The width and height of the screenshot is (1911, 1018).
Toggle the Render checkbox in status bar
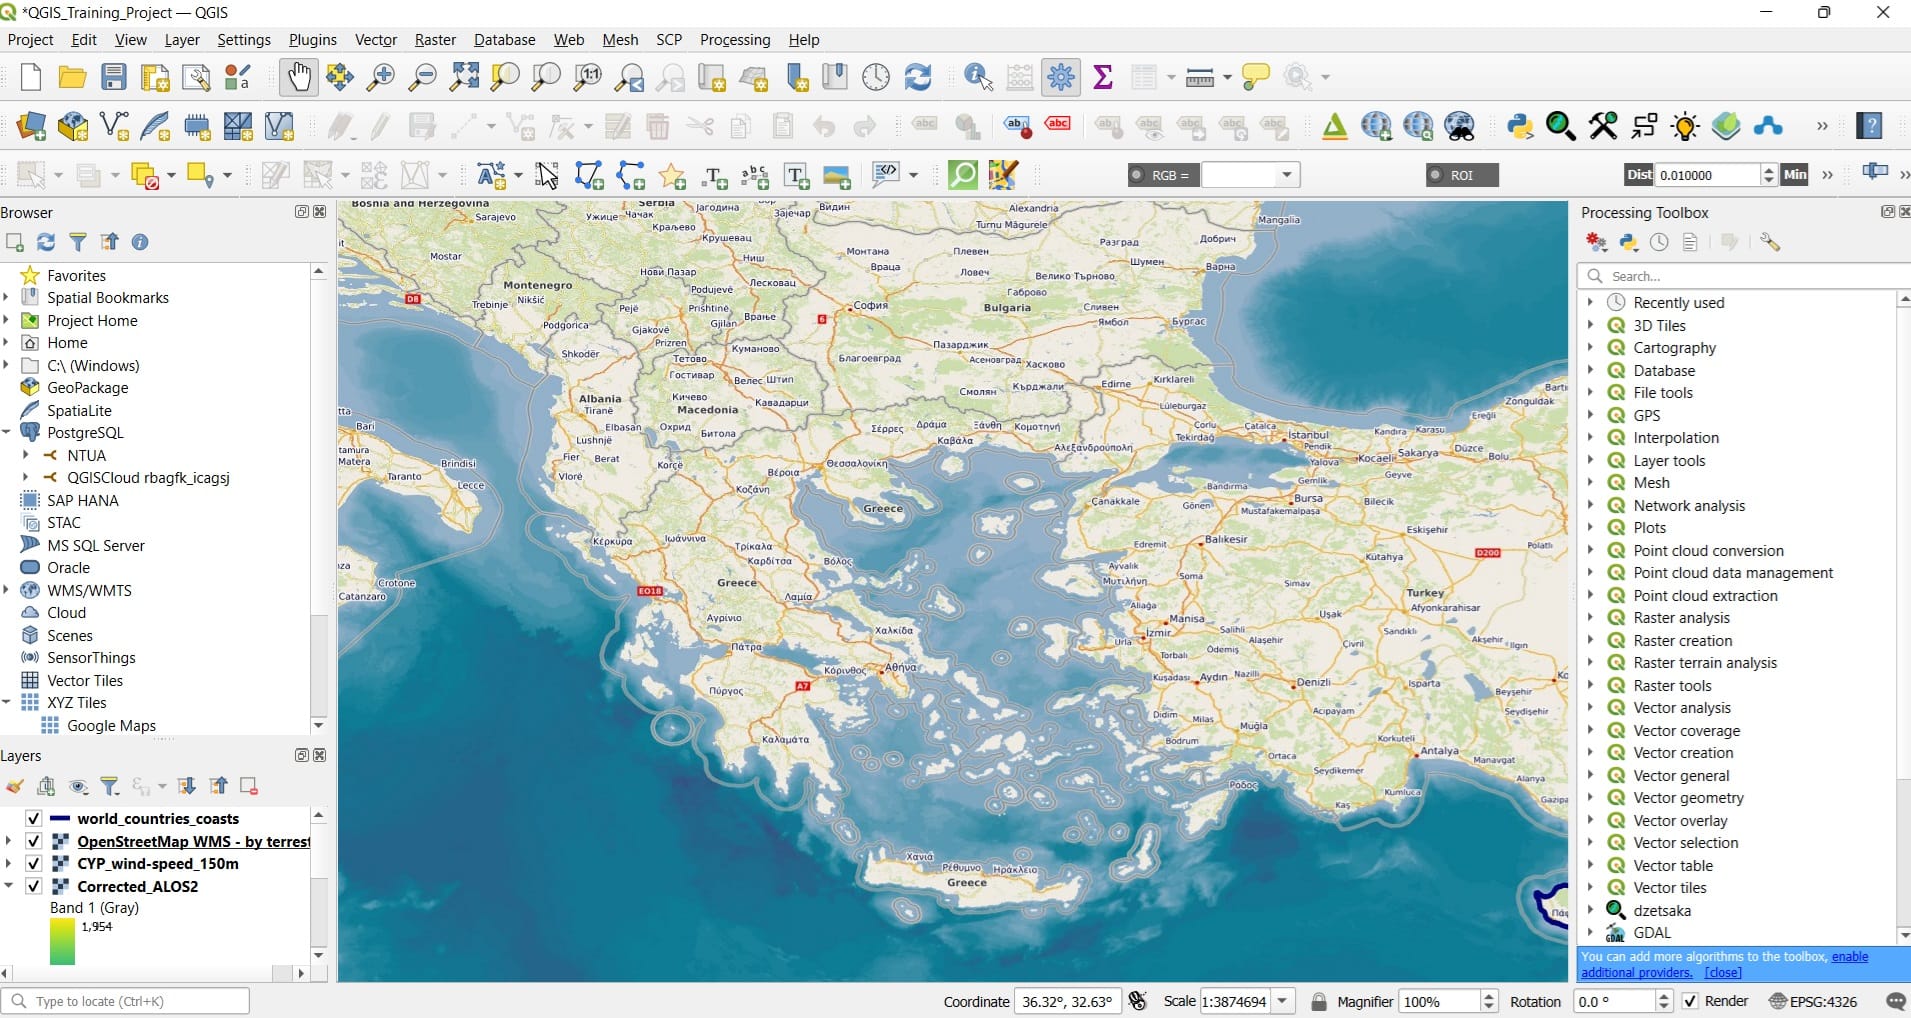pos(1690,1001)
